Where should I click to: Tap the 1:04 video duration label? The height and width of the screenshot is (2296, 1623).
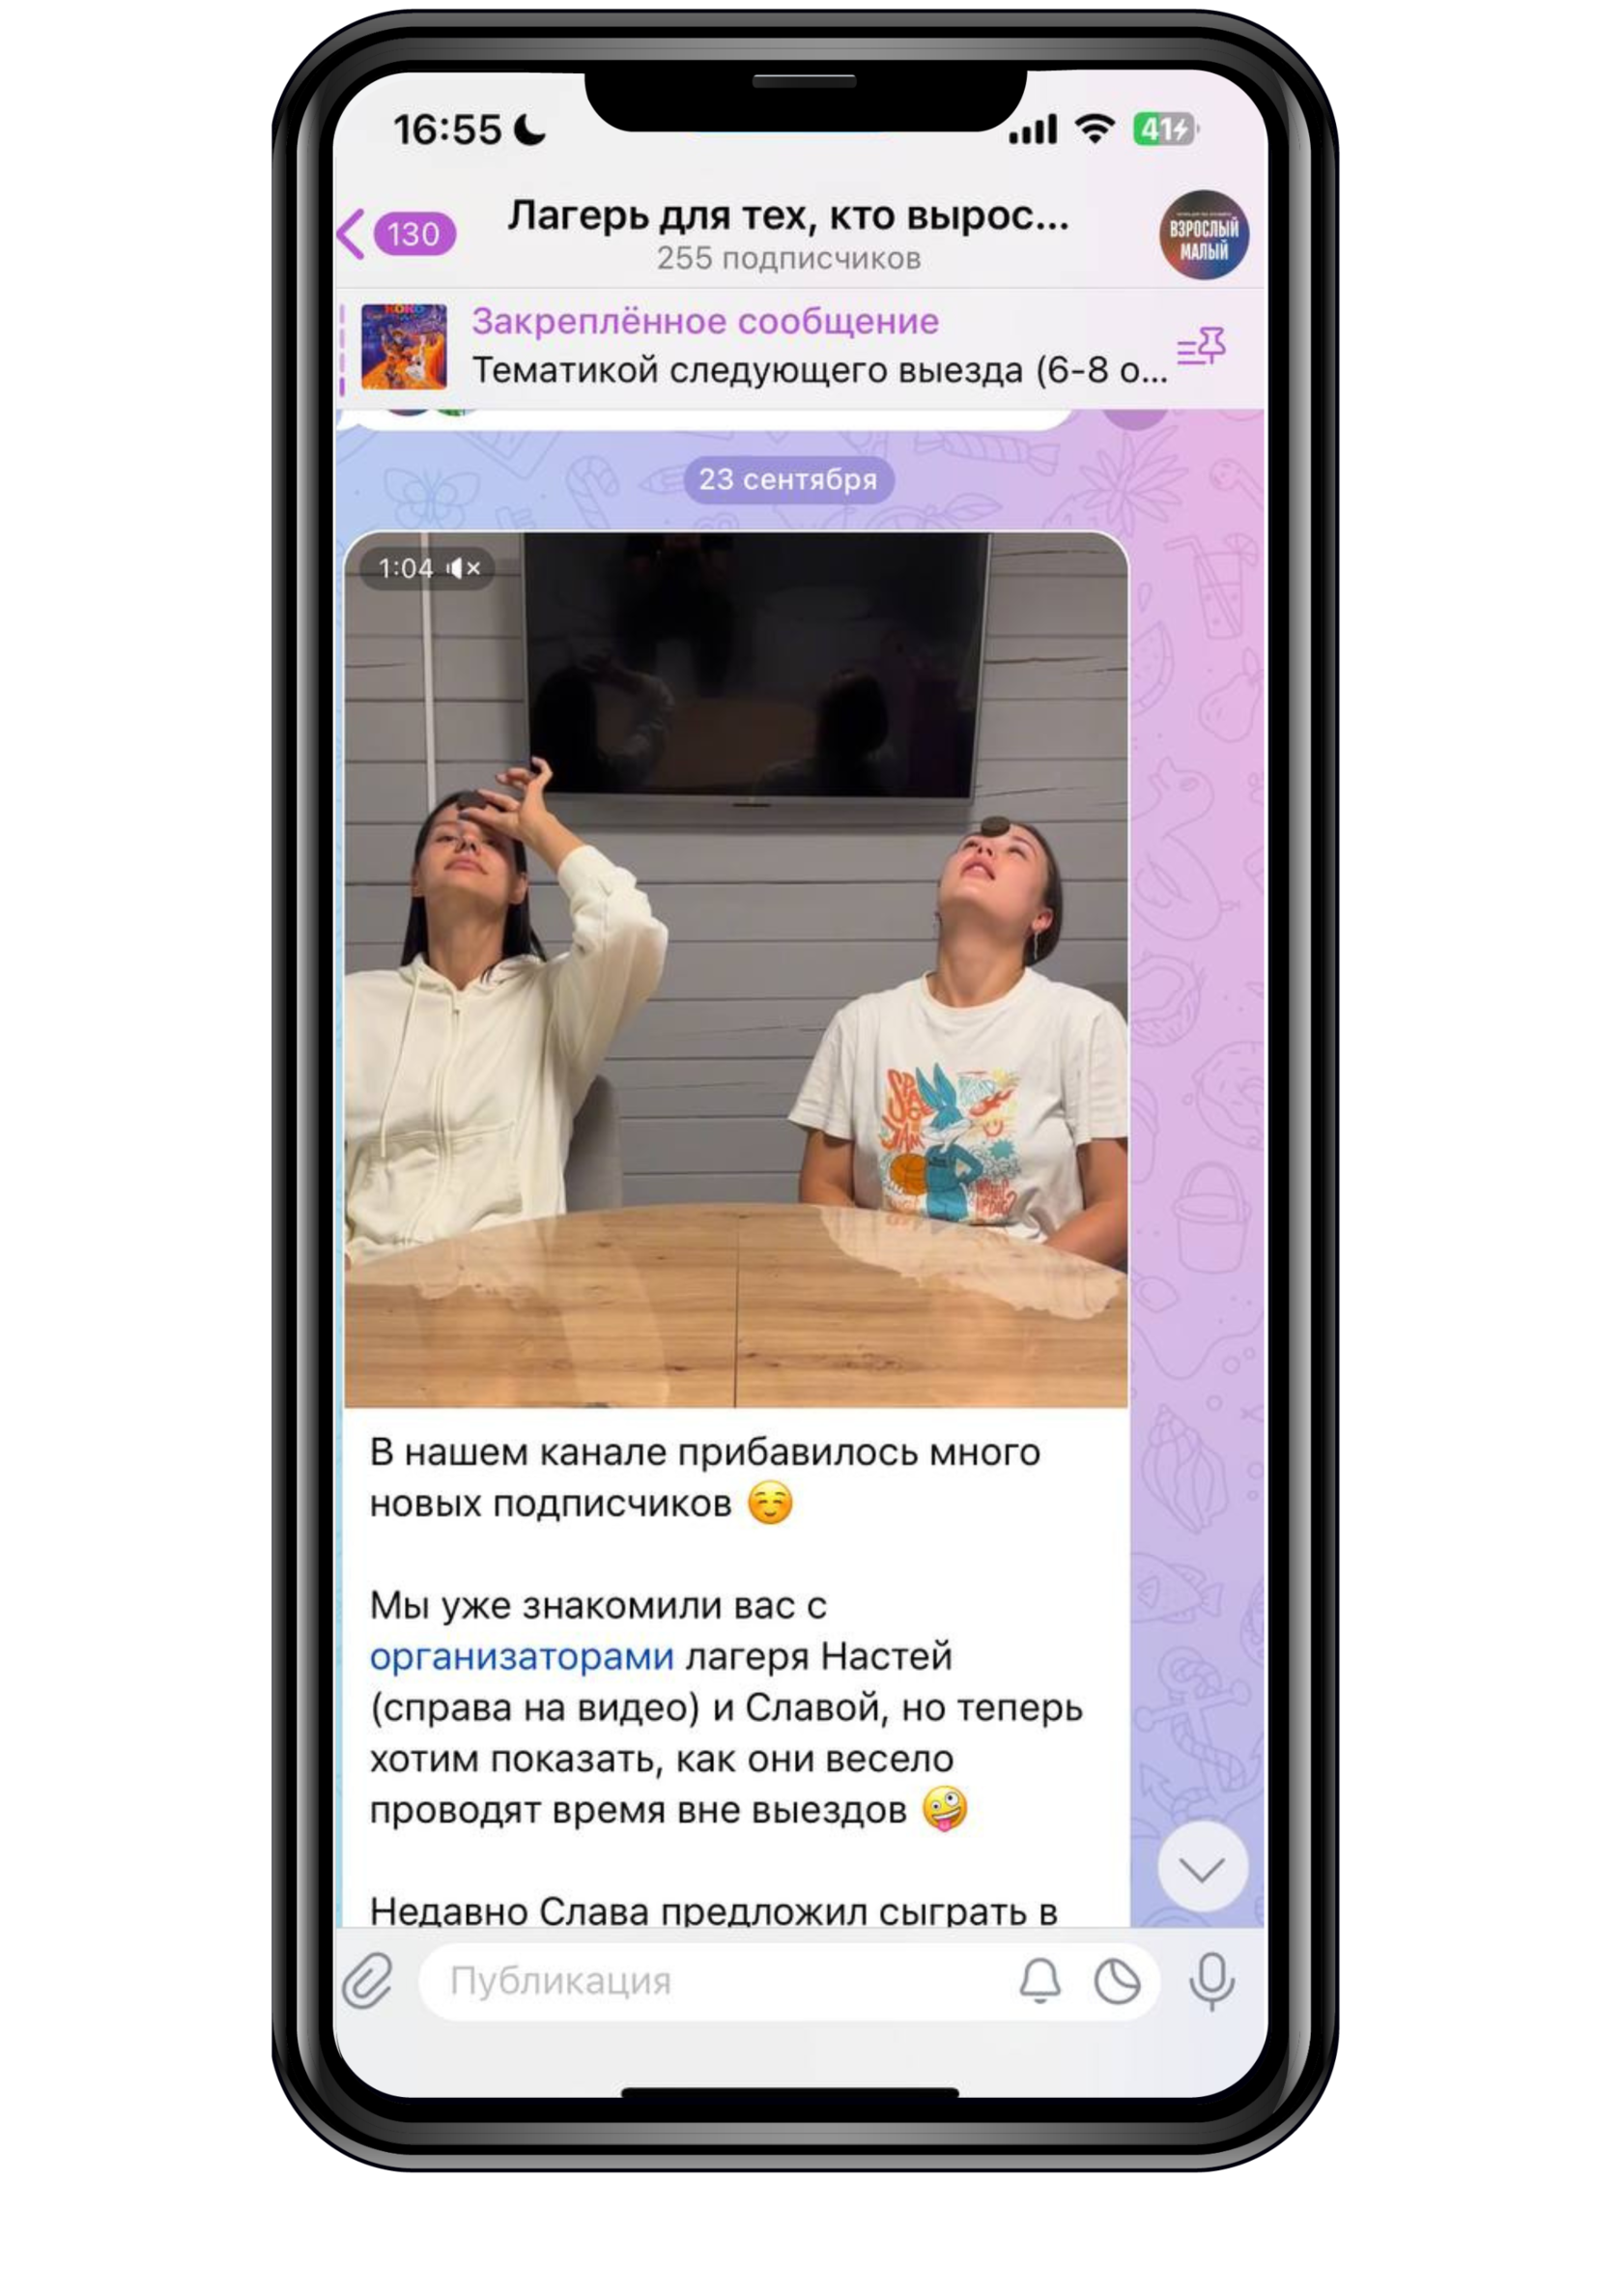pos(406,568)
